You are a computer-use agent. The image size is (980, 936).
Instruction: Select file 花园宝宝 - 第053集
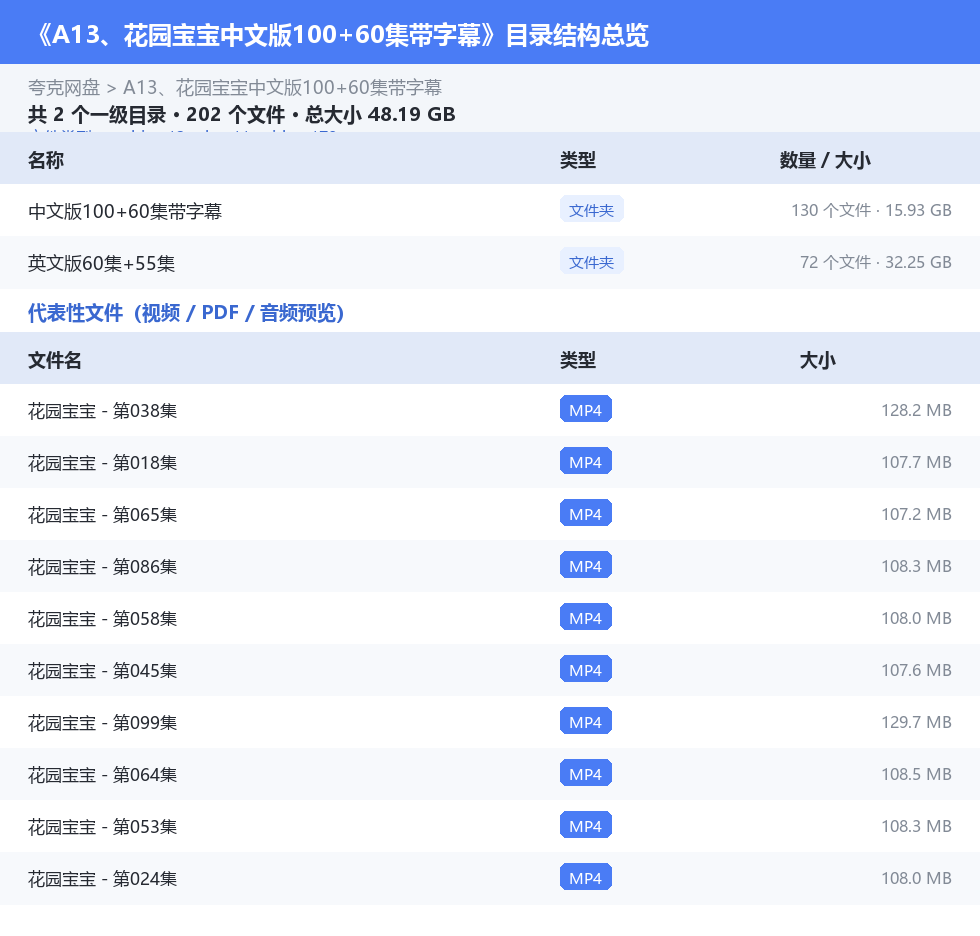[102, 826]
